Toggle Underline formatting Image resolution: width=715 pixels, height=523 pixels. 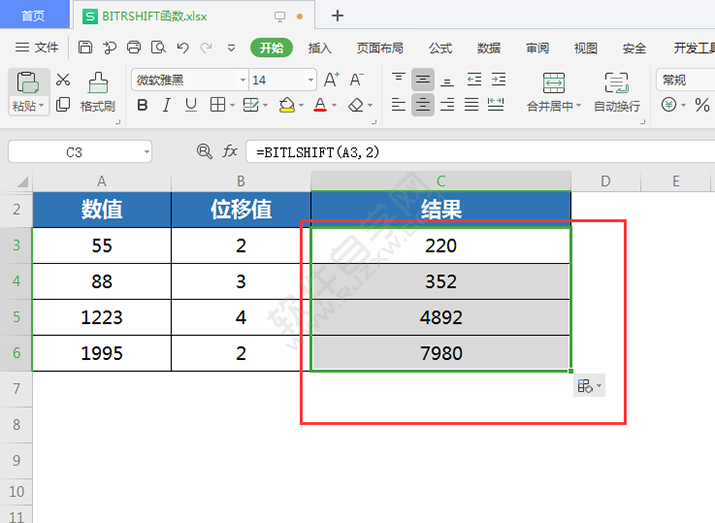coord(191,105)
